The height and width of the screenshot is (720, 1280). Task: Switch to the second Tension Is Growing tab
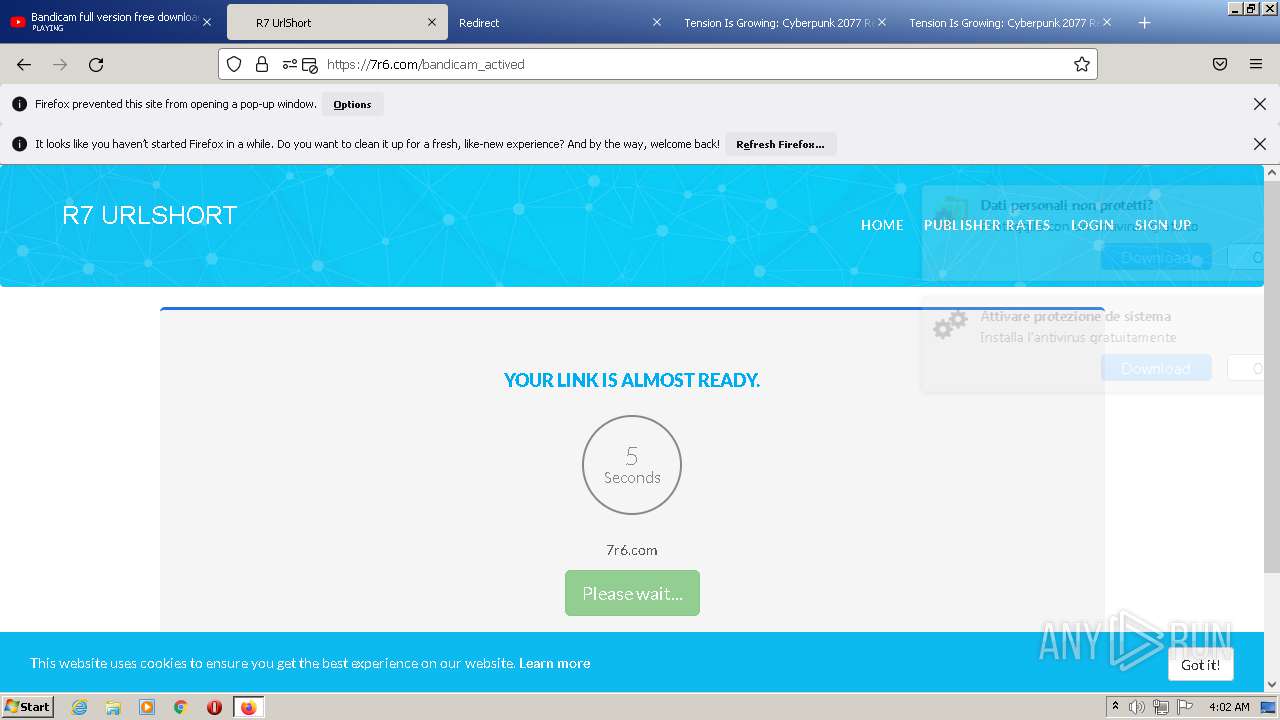[x=1010, y=22]
